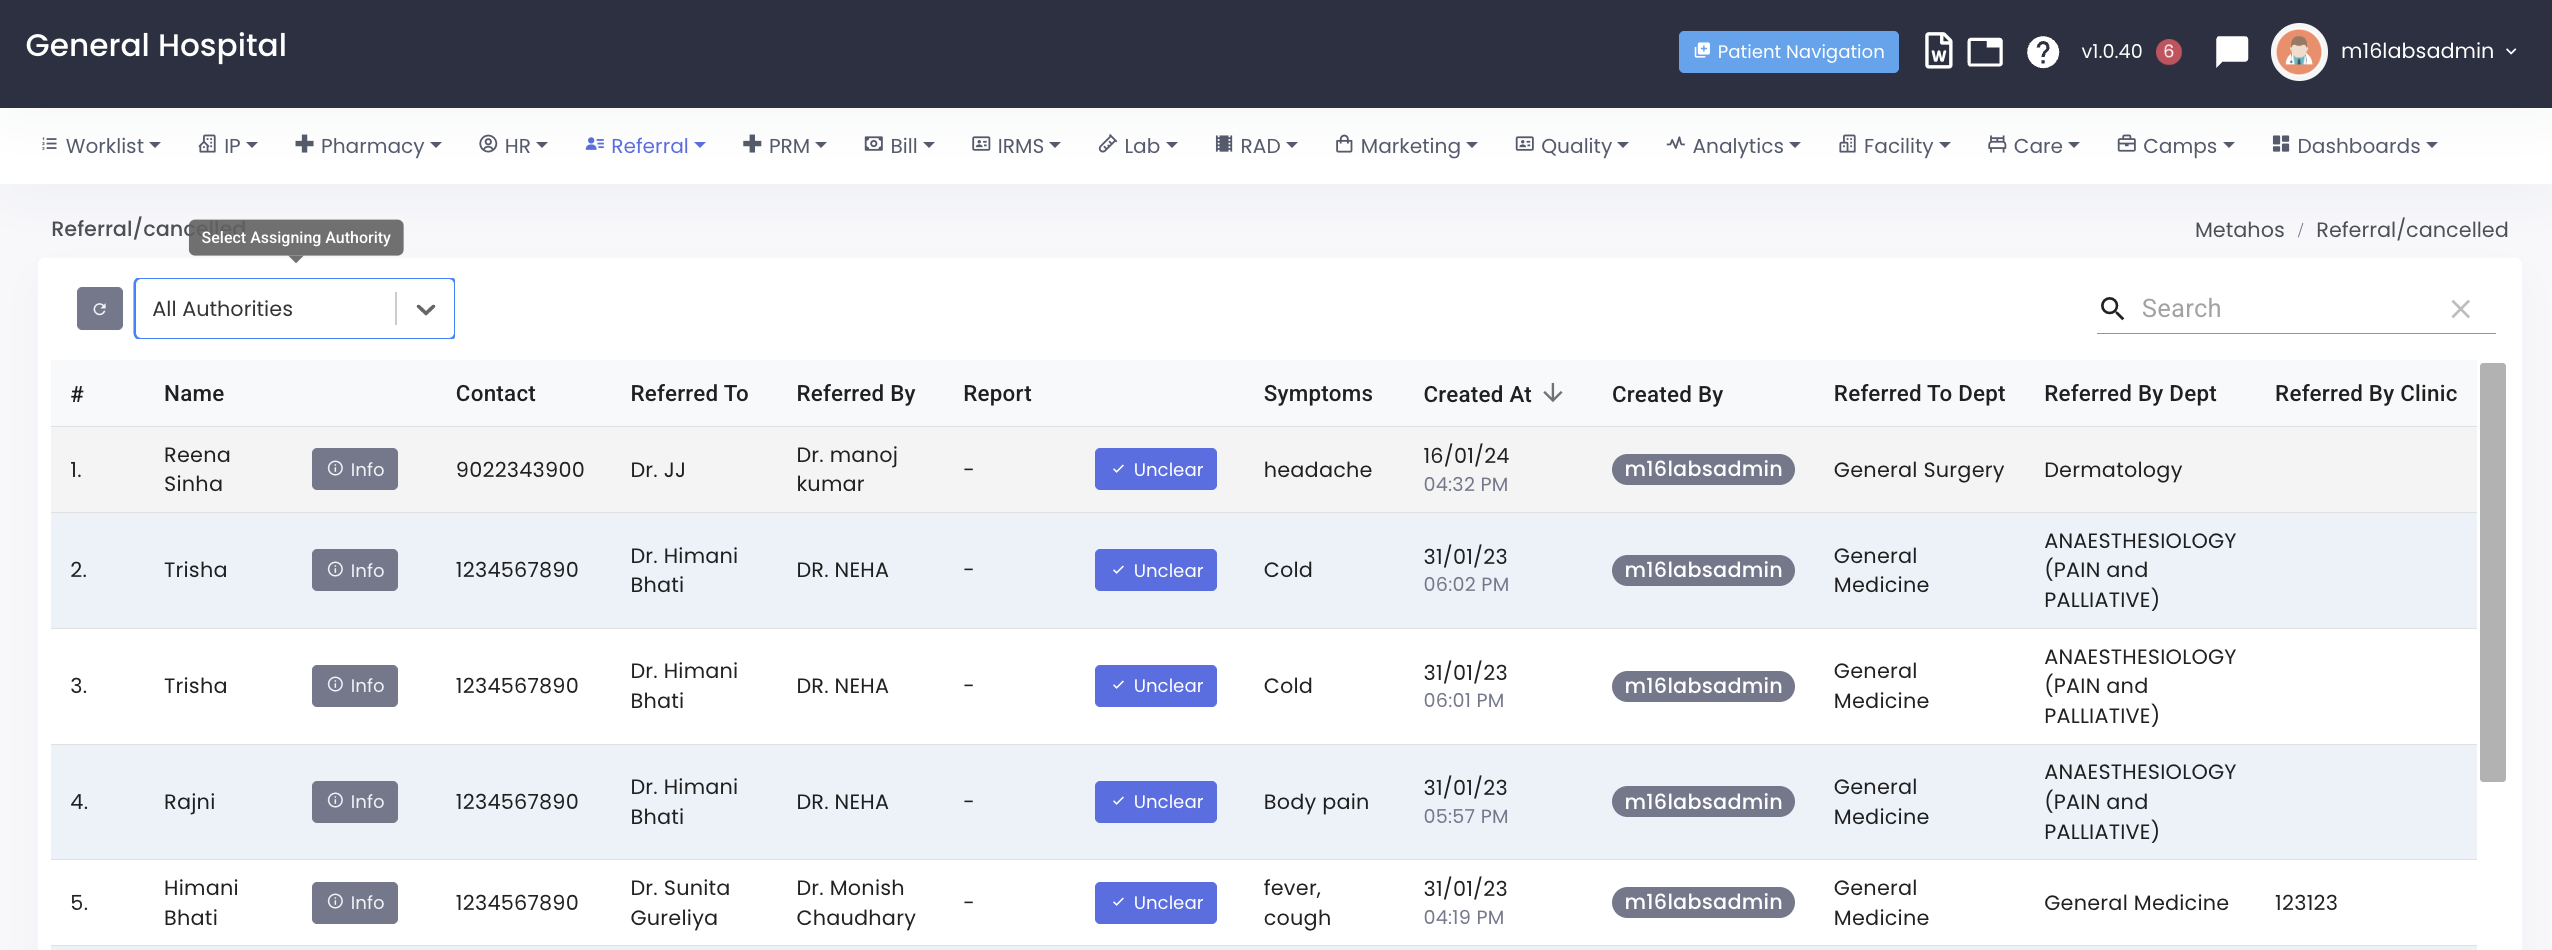2552x950 pixels.
Task: Open the help question mark icon
Action: point(2042,51)
